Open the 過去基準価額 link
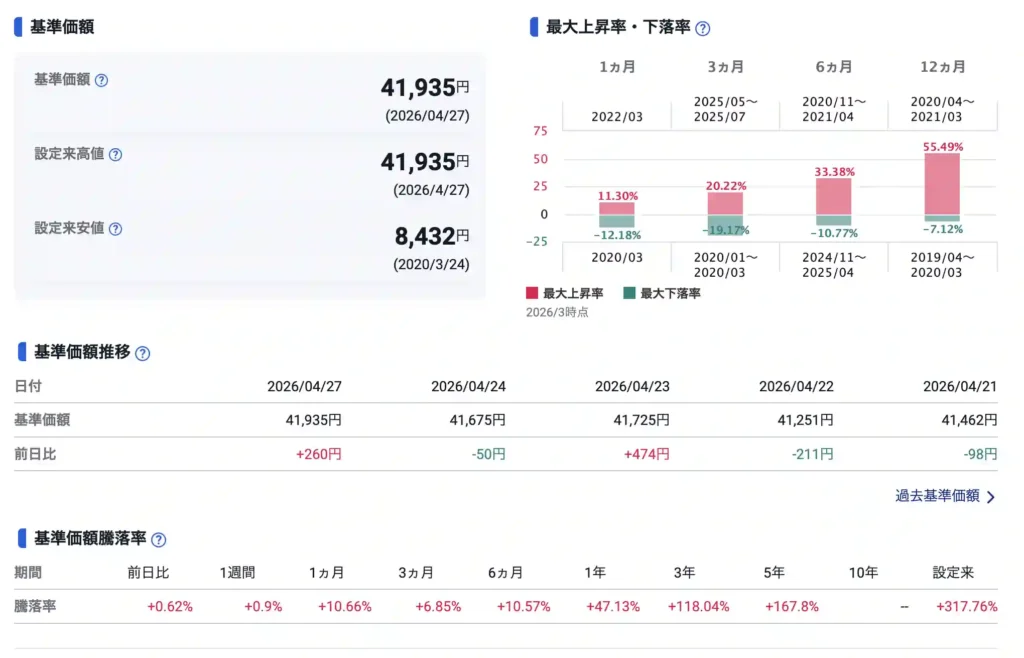1024x658 pixels. (937, 496)
